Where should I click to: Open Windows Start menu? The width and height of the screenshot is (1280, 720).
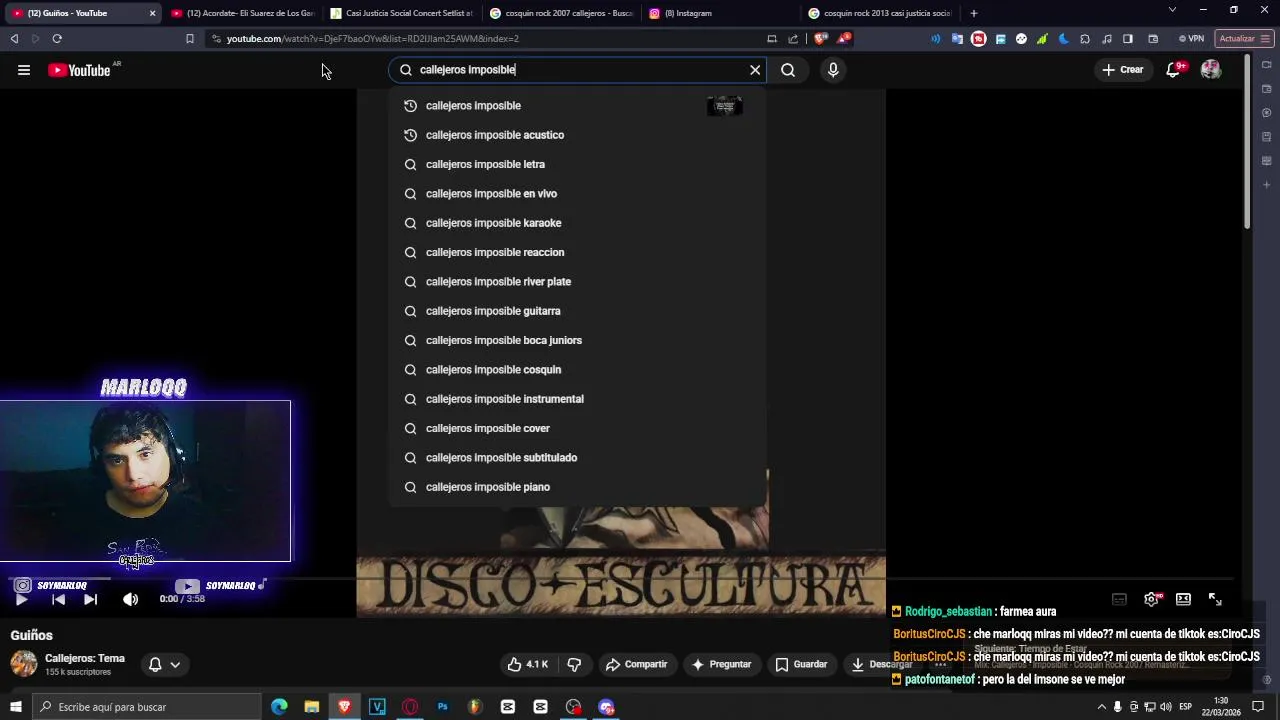(15, 707)
